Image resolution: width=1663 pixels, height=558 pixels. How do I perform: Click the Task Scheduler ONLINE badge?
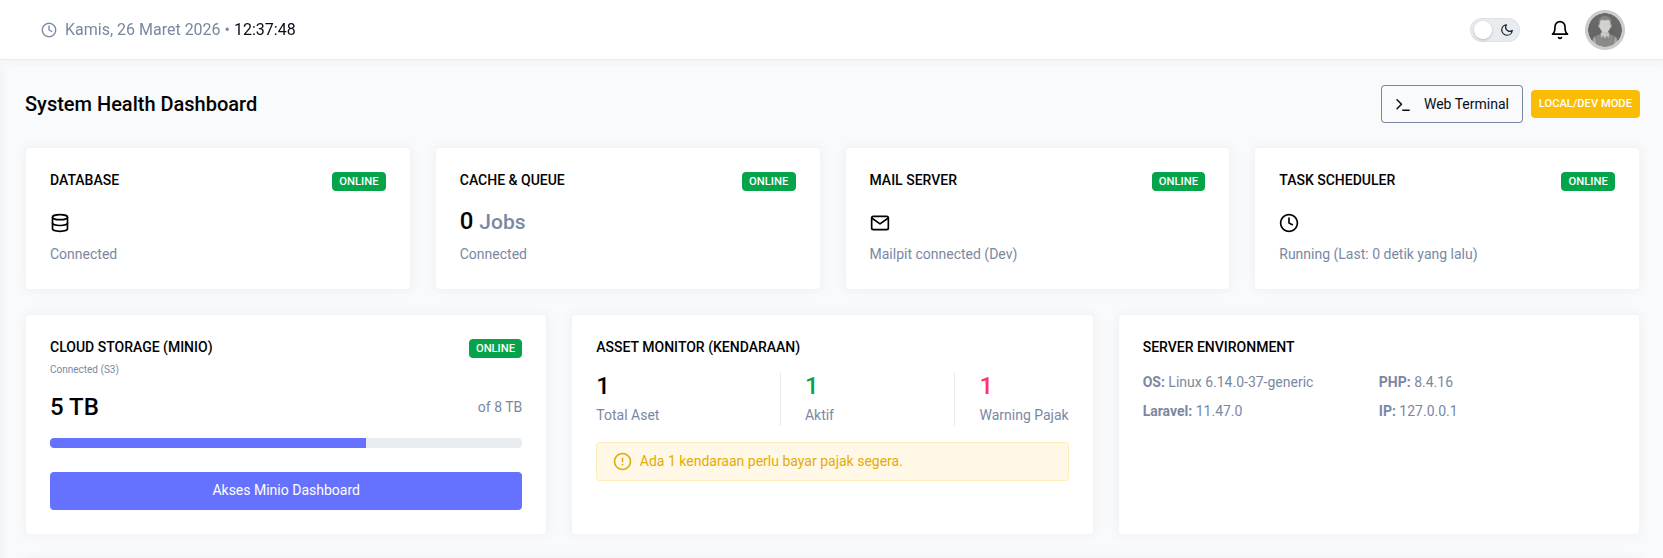click(x=1587, y=181)
